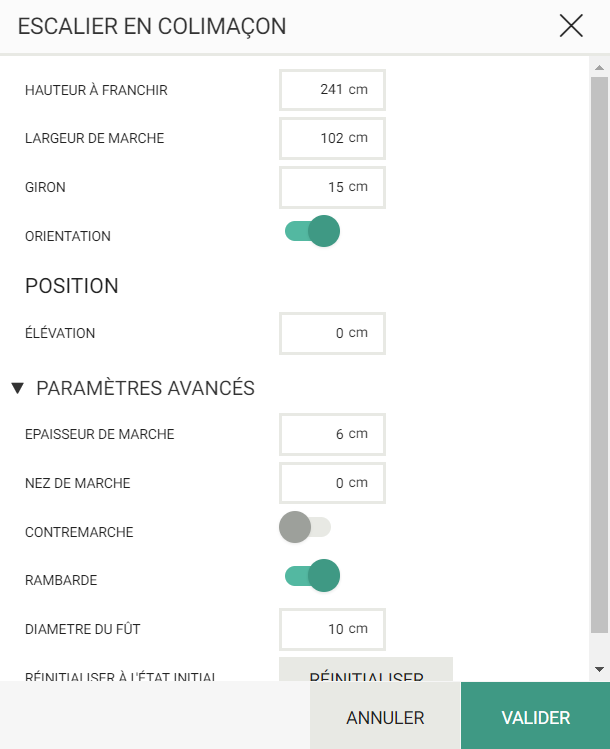Toggle the Orientation switch
This screenshot has height=749, width=610.
point(312,231)
